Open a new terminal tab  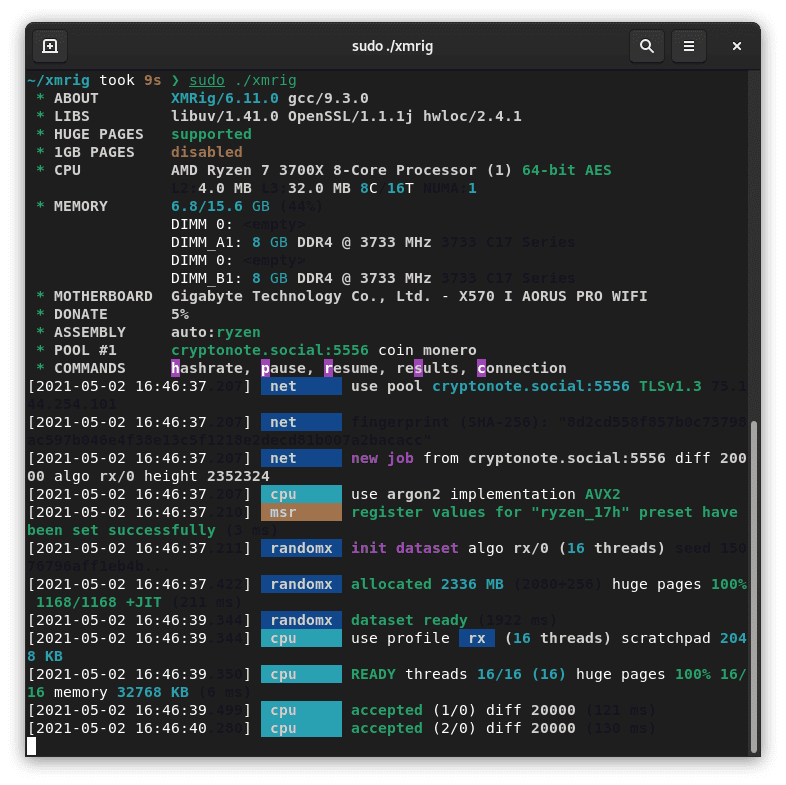pyautogui.click(x=50, y=46)
